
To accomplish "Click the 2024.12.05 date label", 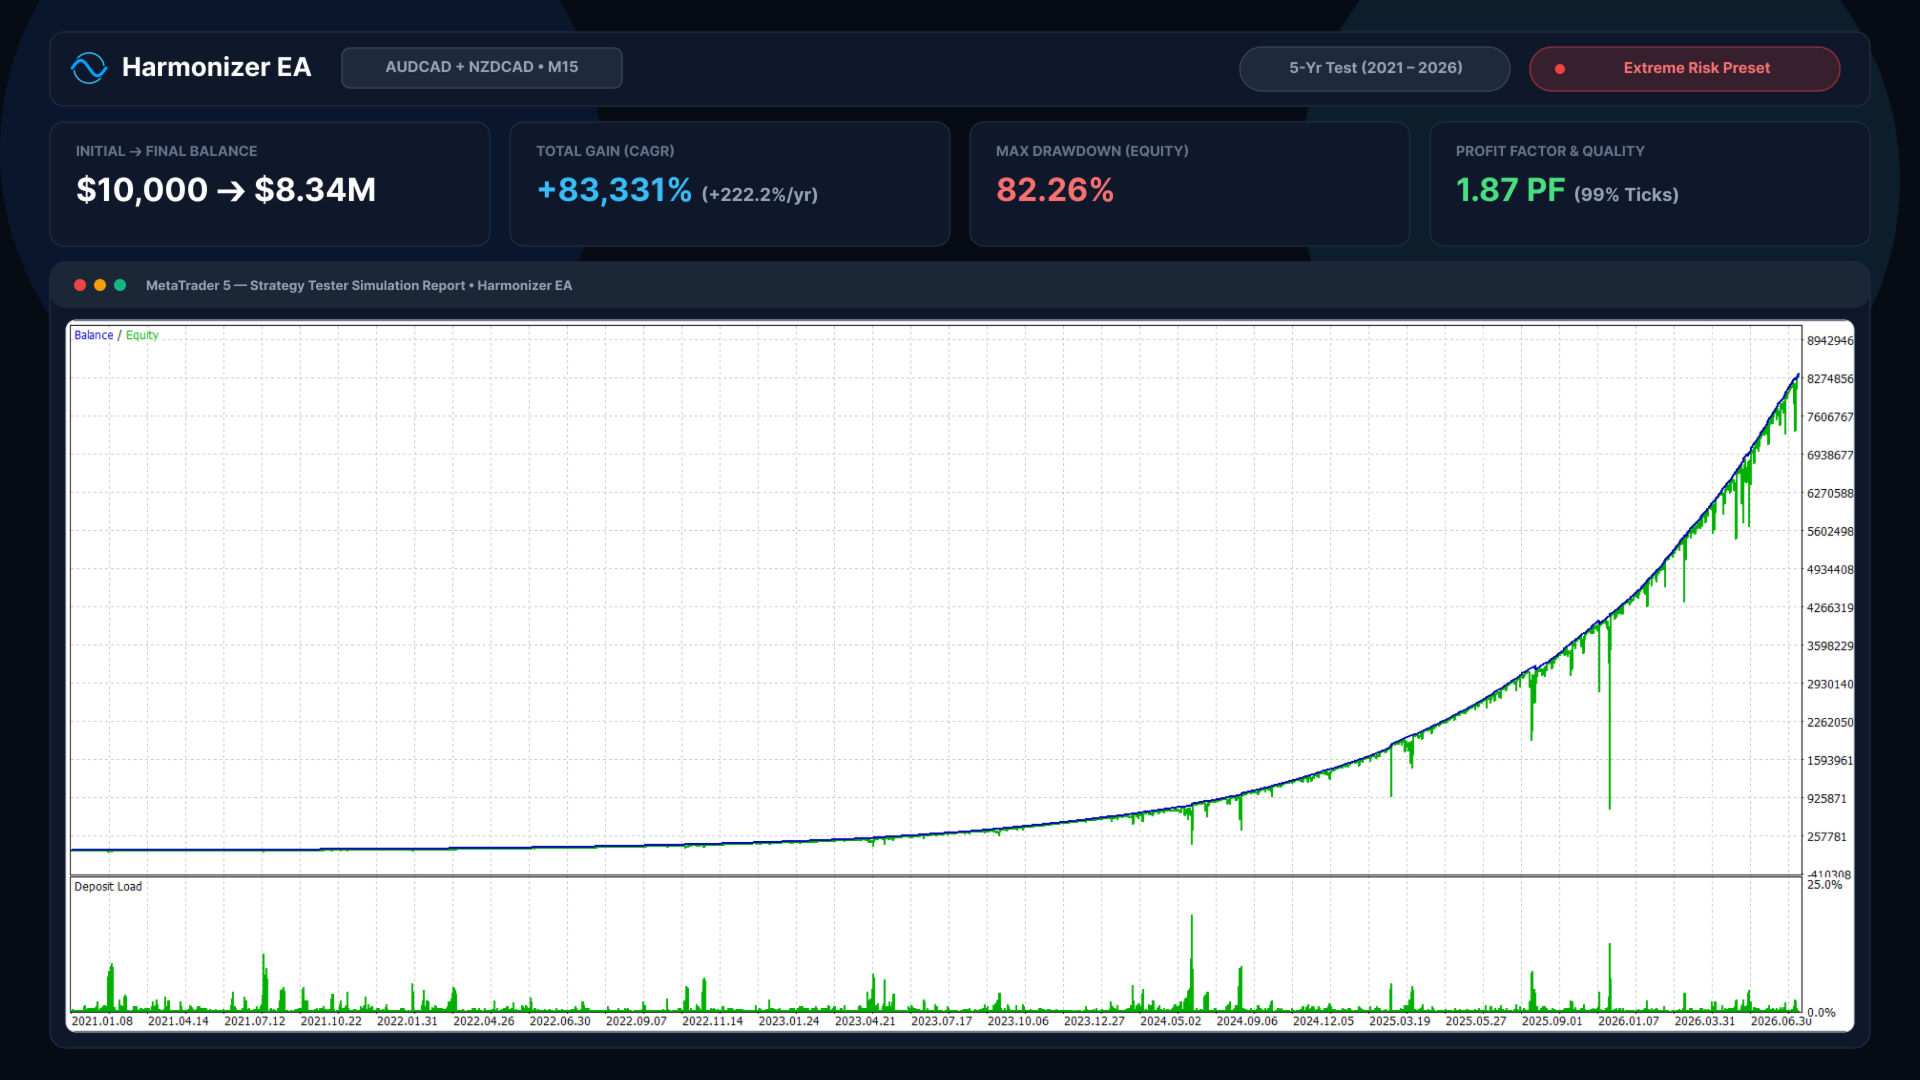I will (1323, 1022).
